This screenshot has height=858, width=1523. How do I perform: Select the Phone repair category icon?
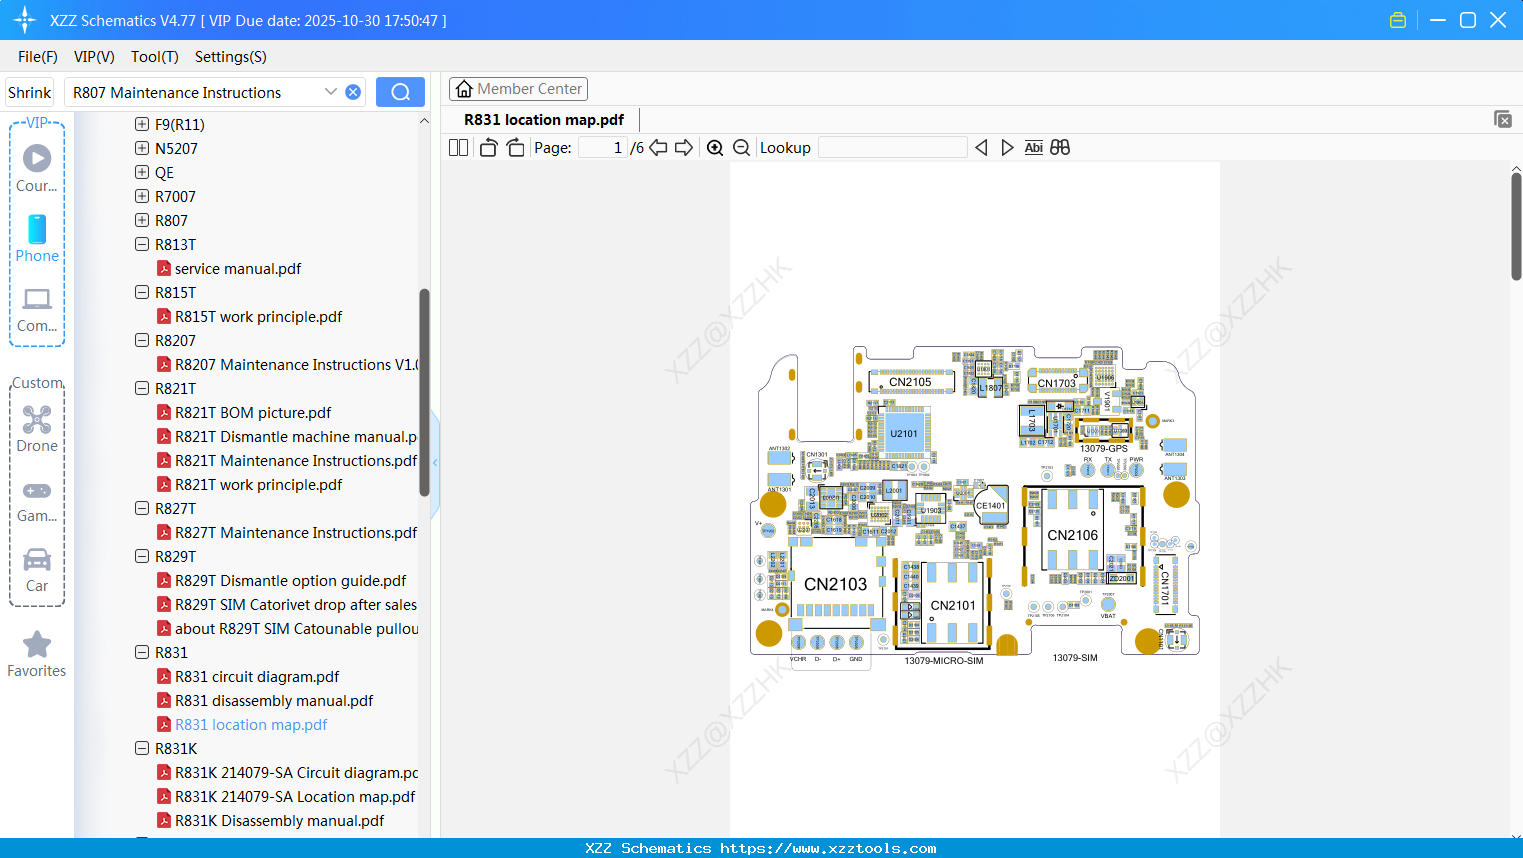36,232
